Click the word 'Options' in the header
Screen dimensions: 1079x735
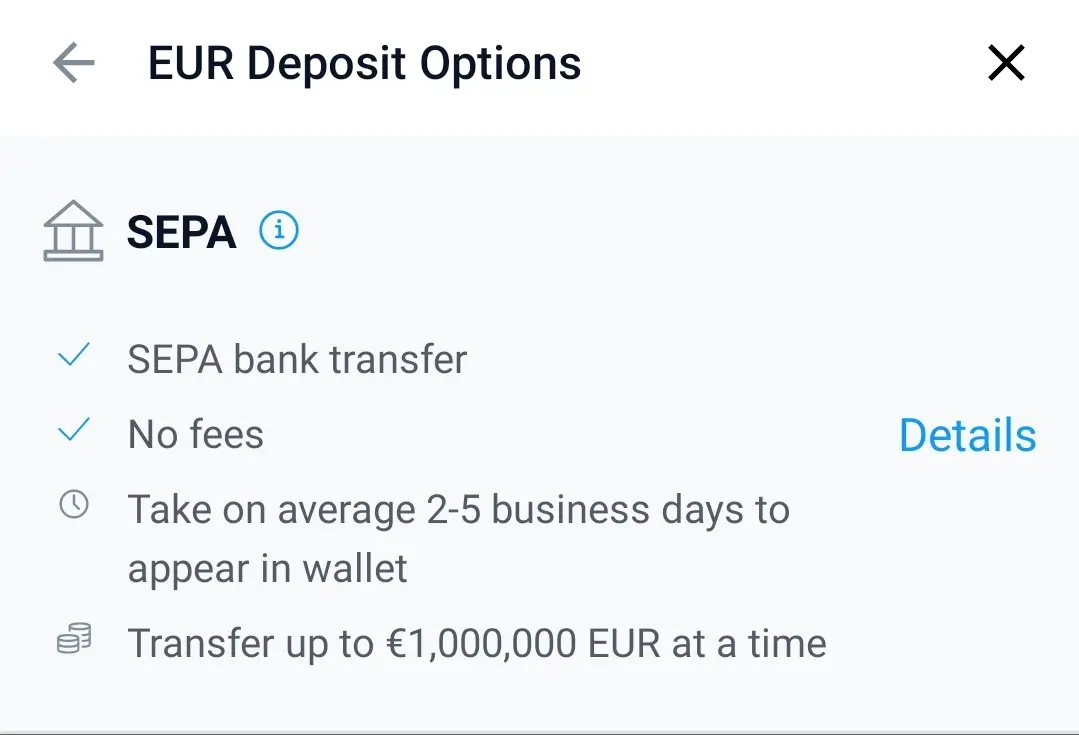click(500, 65)
